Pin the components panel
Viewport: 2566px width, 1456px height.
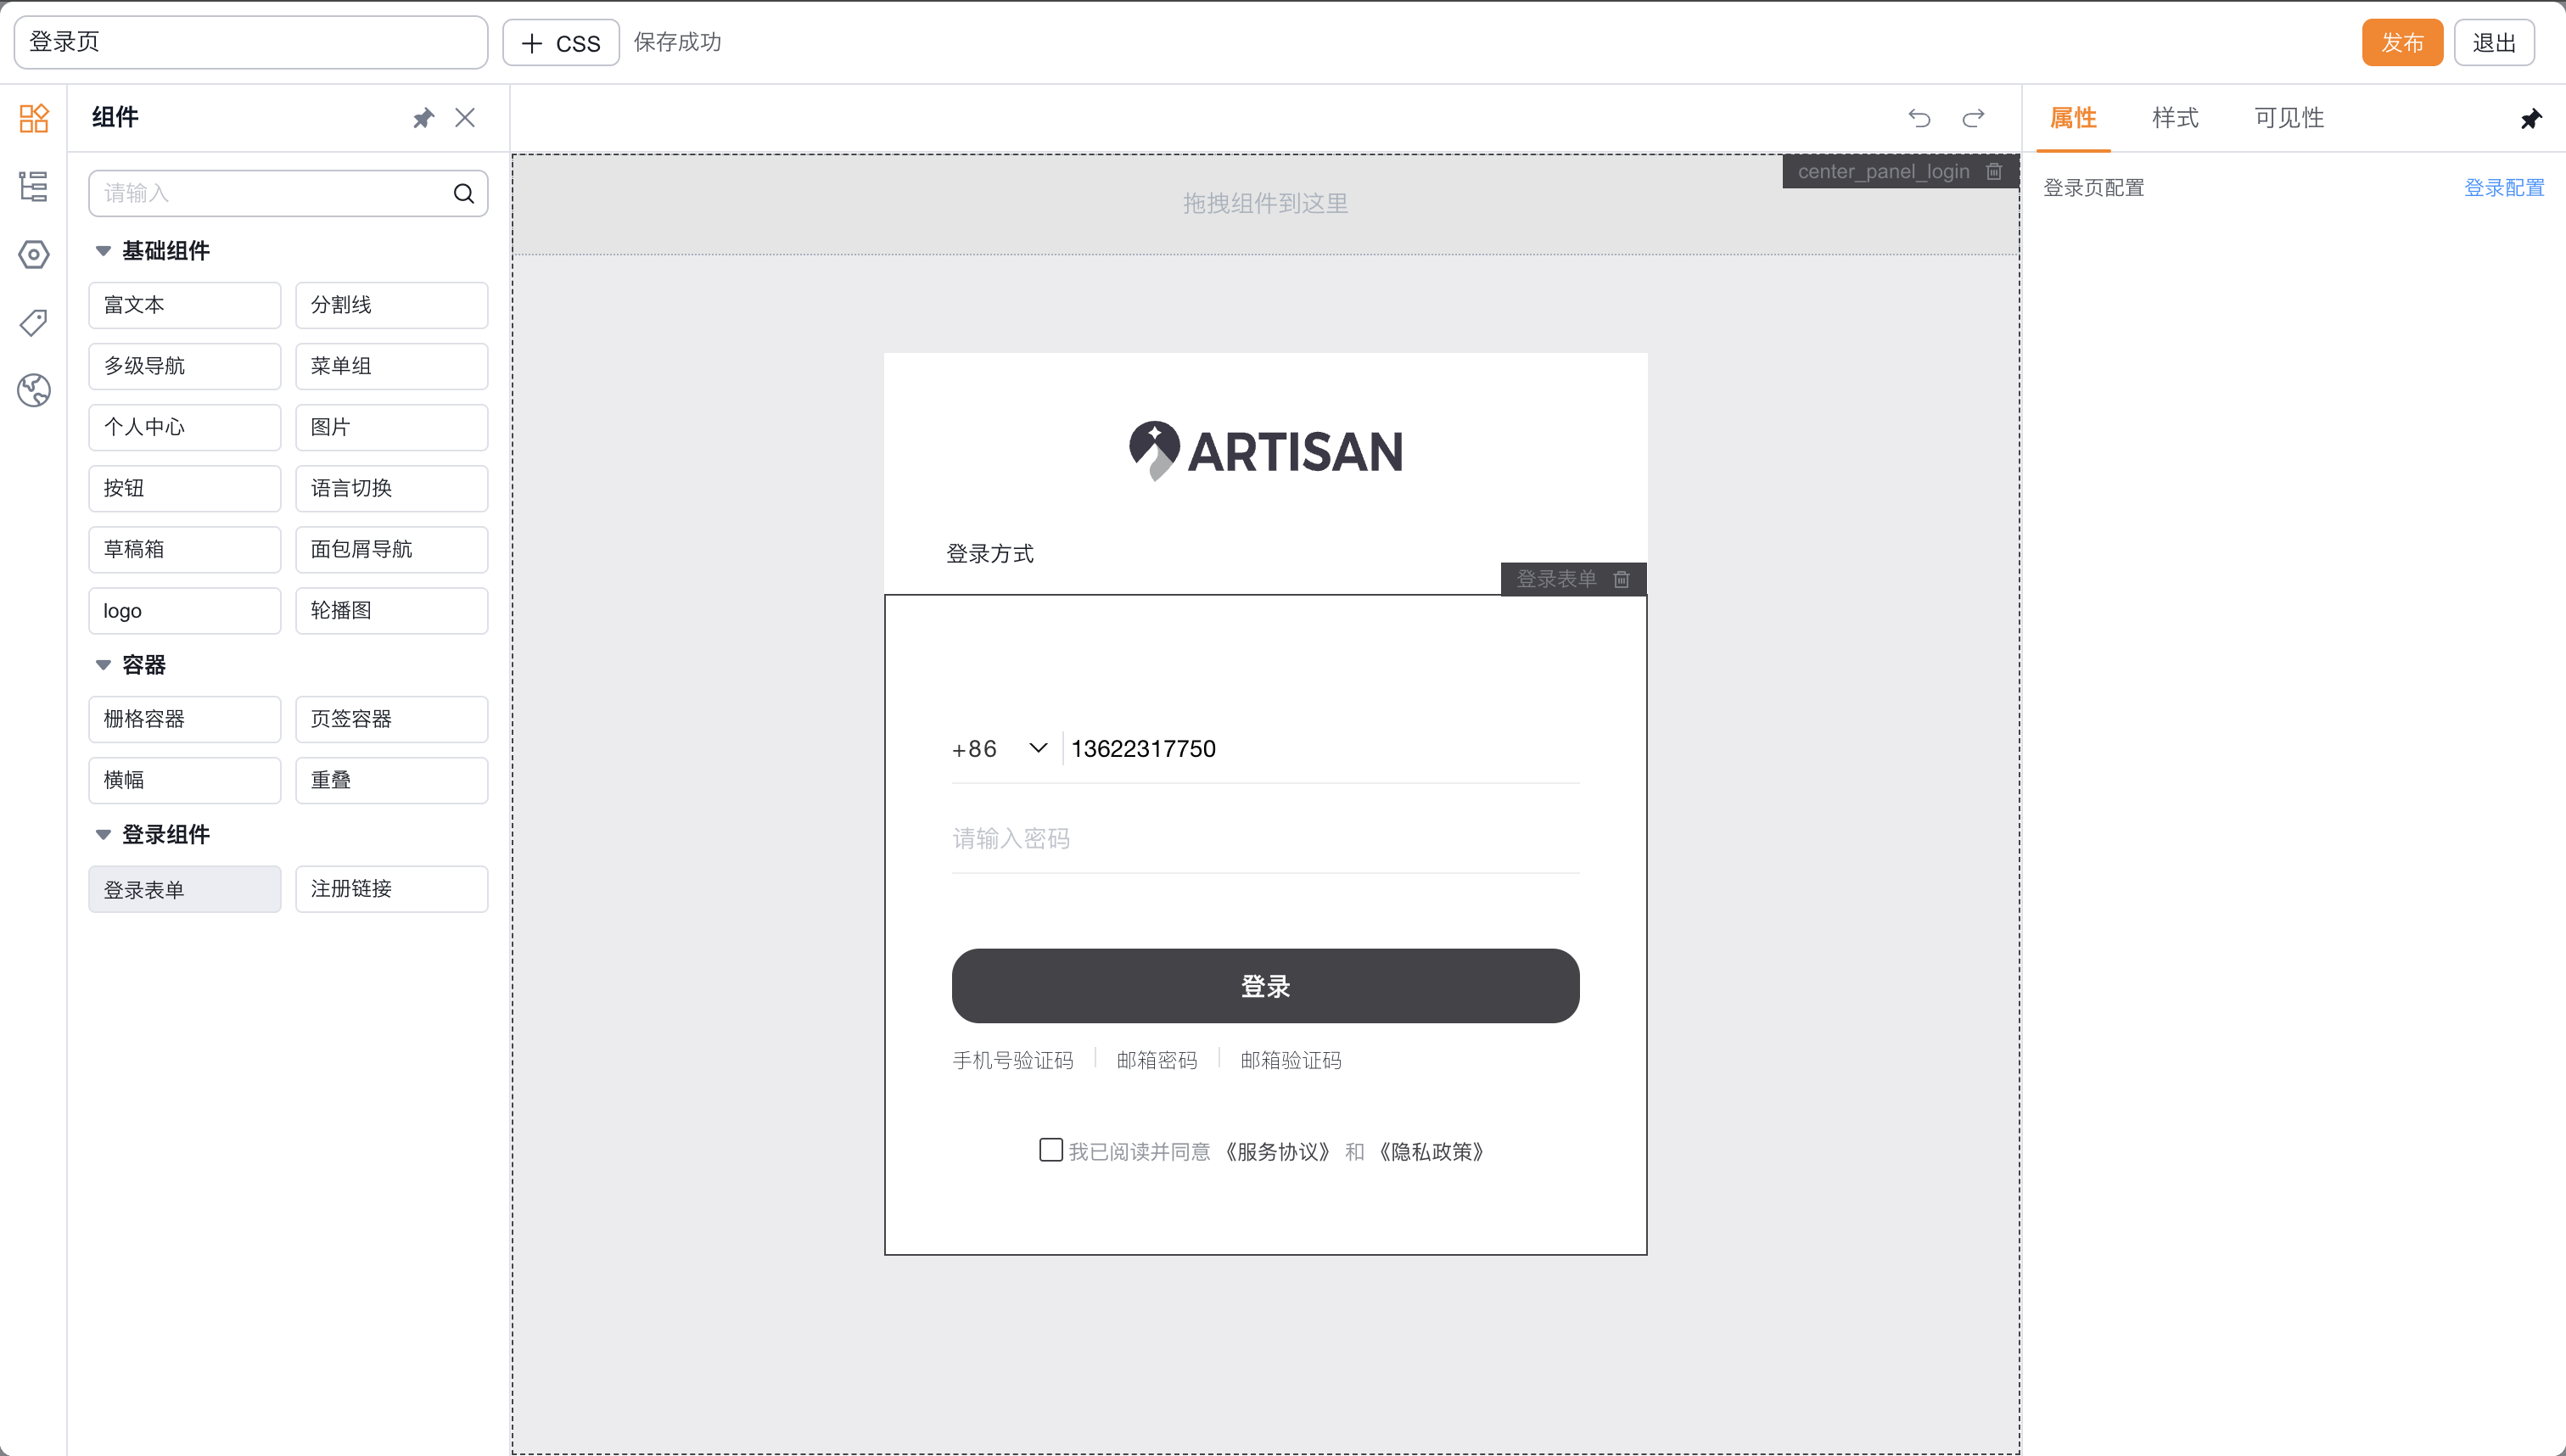coord(423,118)
